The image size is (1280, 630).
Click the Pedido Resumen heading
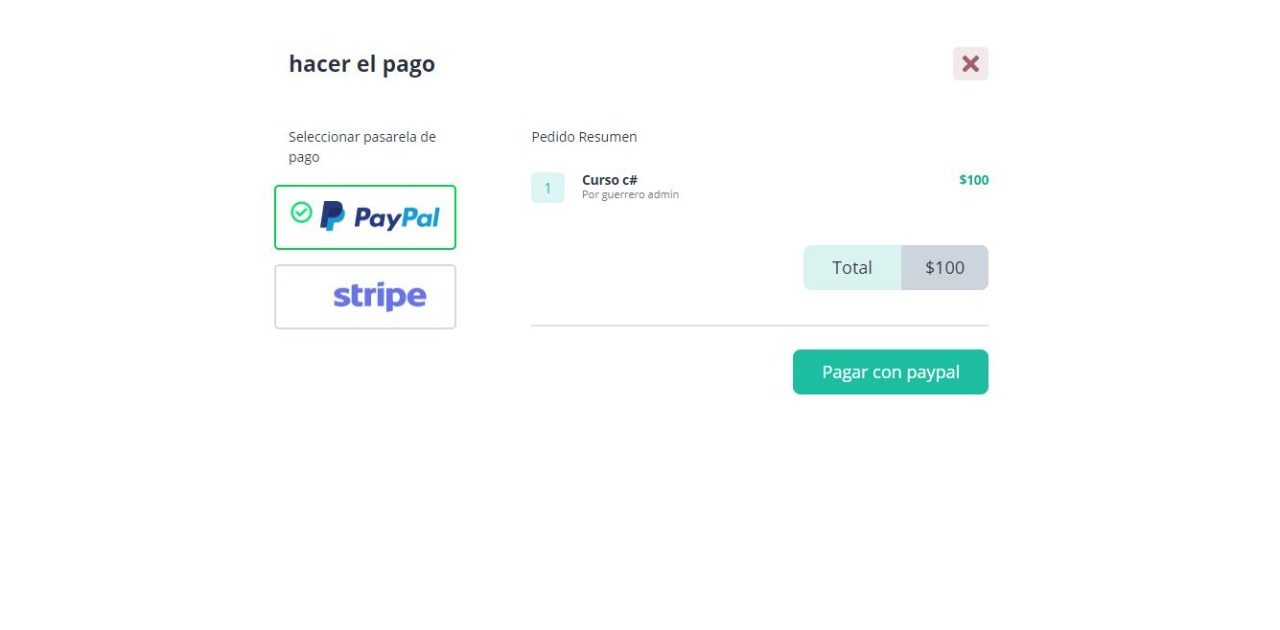(584, 137)
